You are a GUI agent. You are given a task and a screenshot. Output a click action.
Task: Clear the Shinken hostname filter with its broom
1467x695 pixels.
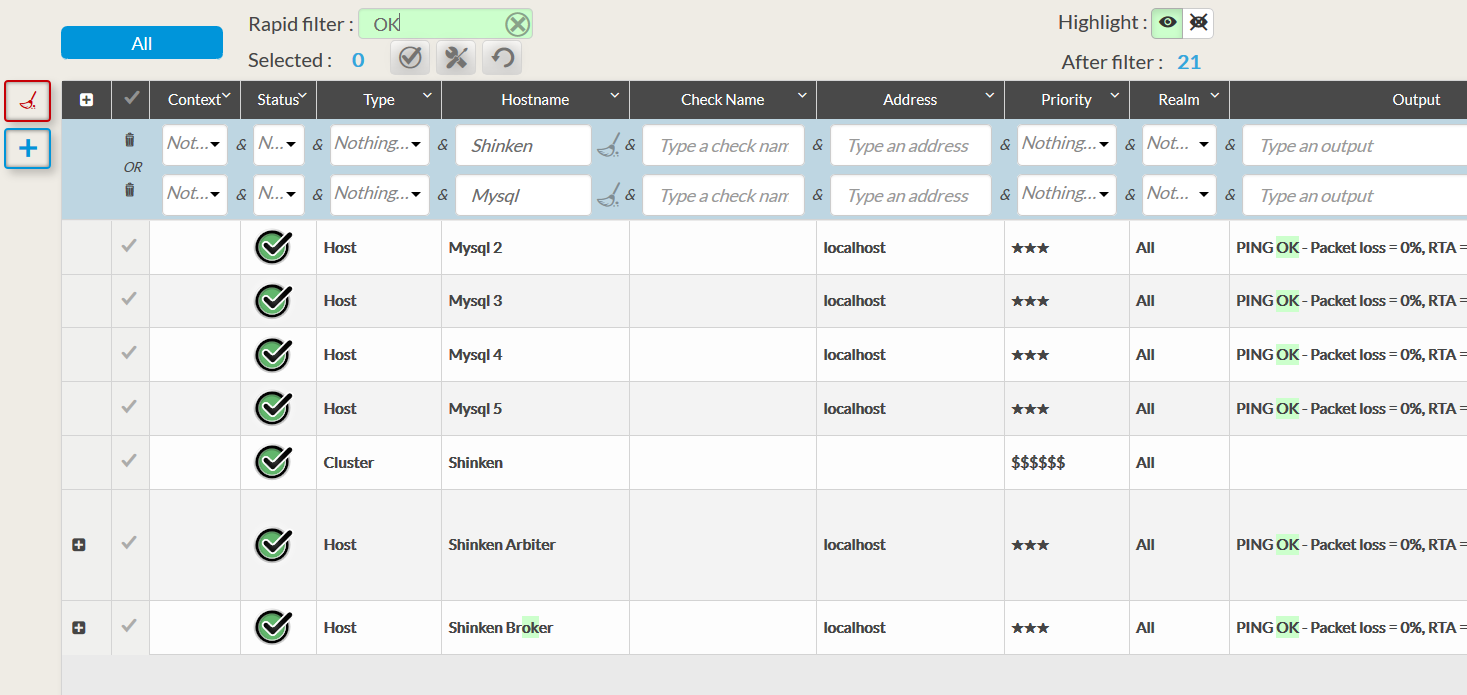click(x=607, y=146)
